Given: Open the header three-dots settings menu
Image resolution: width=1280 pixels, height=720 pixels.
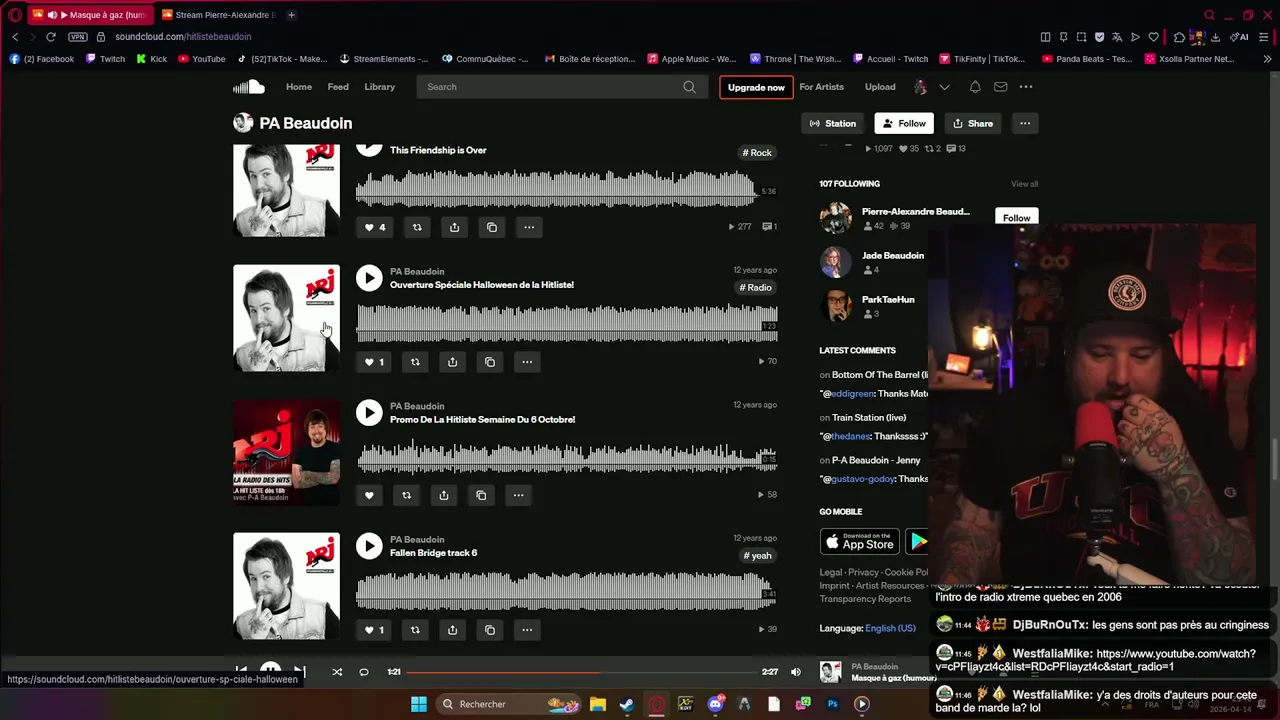Looking at the screenshot, I should coord(1026,87).
